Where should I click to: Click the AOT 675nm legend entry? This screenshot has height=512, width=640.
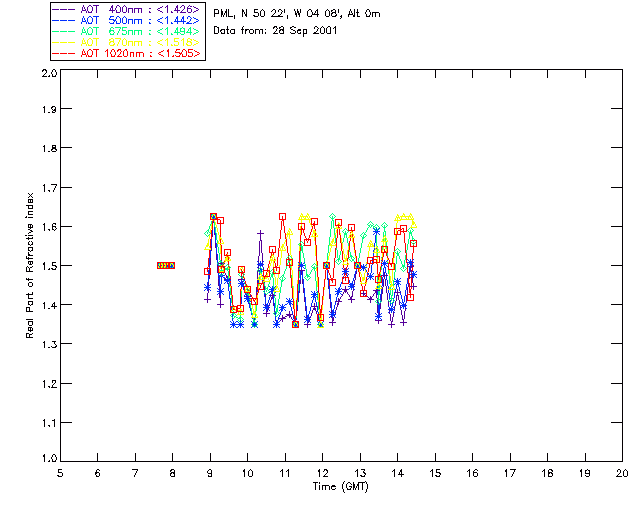(x=126, y=31)
